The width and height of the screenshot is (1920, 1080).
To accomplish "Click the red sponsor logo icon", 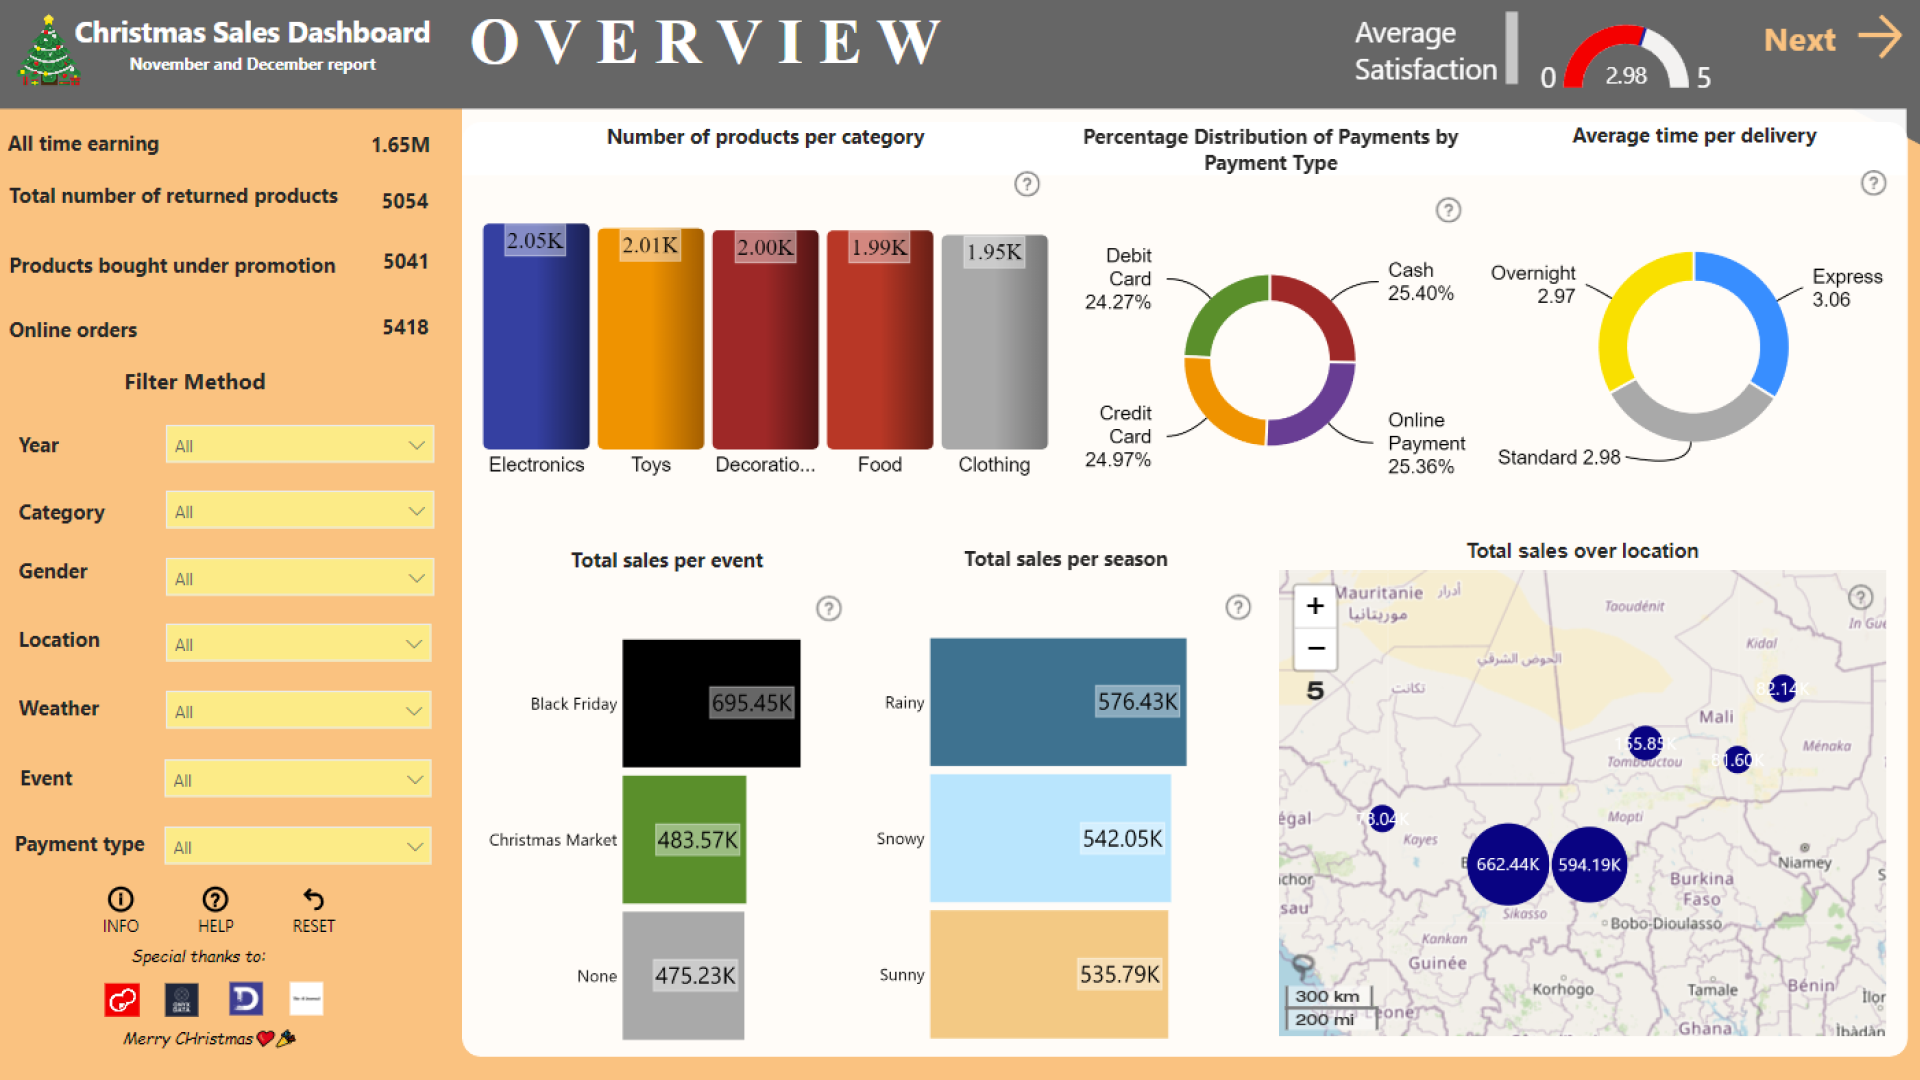I will point(122,999).
